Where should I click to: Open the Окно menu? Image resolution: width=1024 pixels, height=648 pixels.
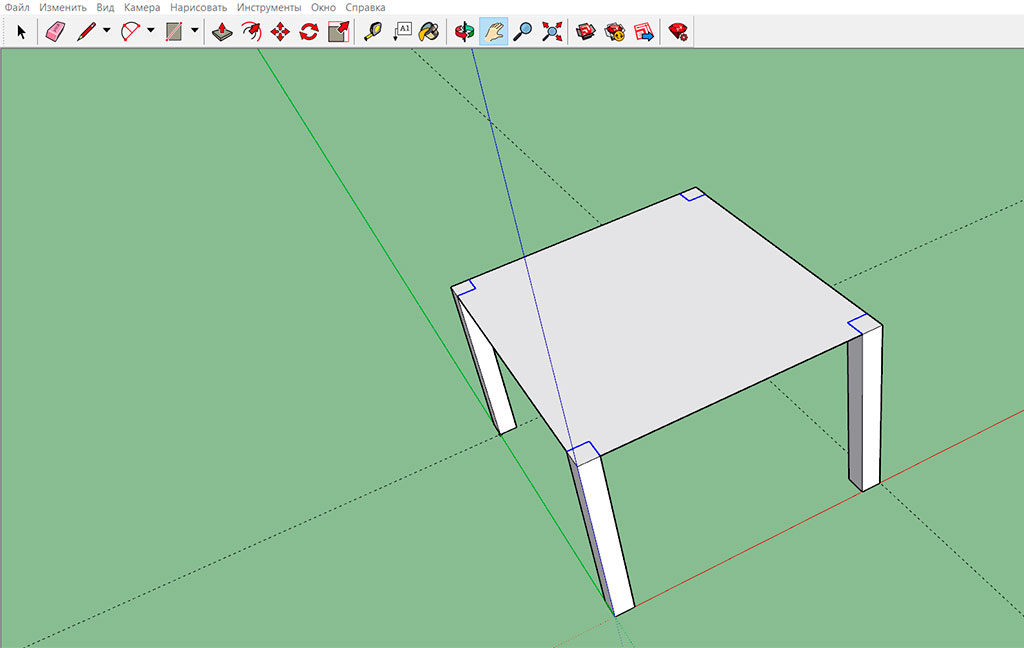click(322, 7)
